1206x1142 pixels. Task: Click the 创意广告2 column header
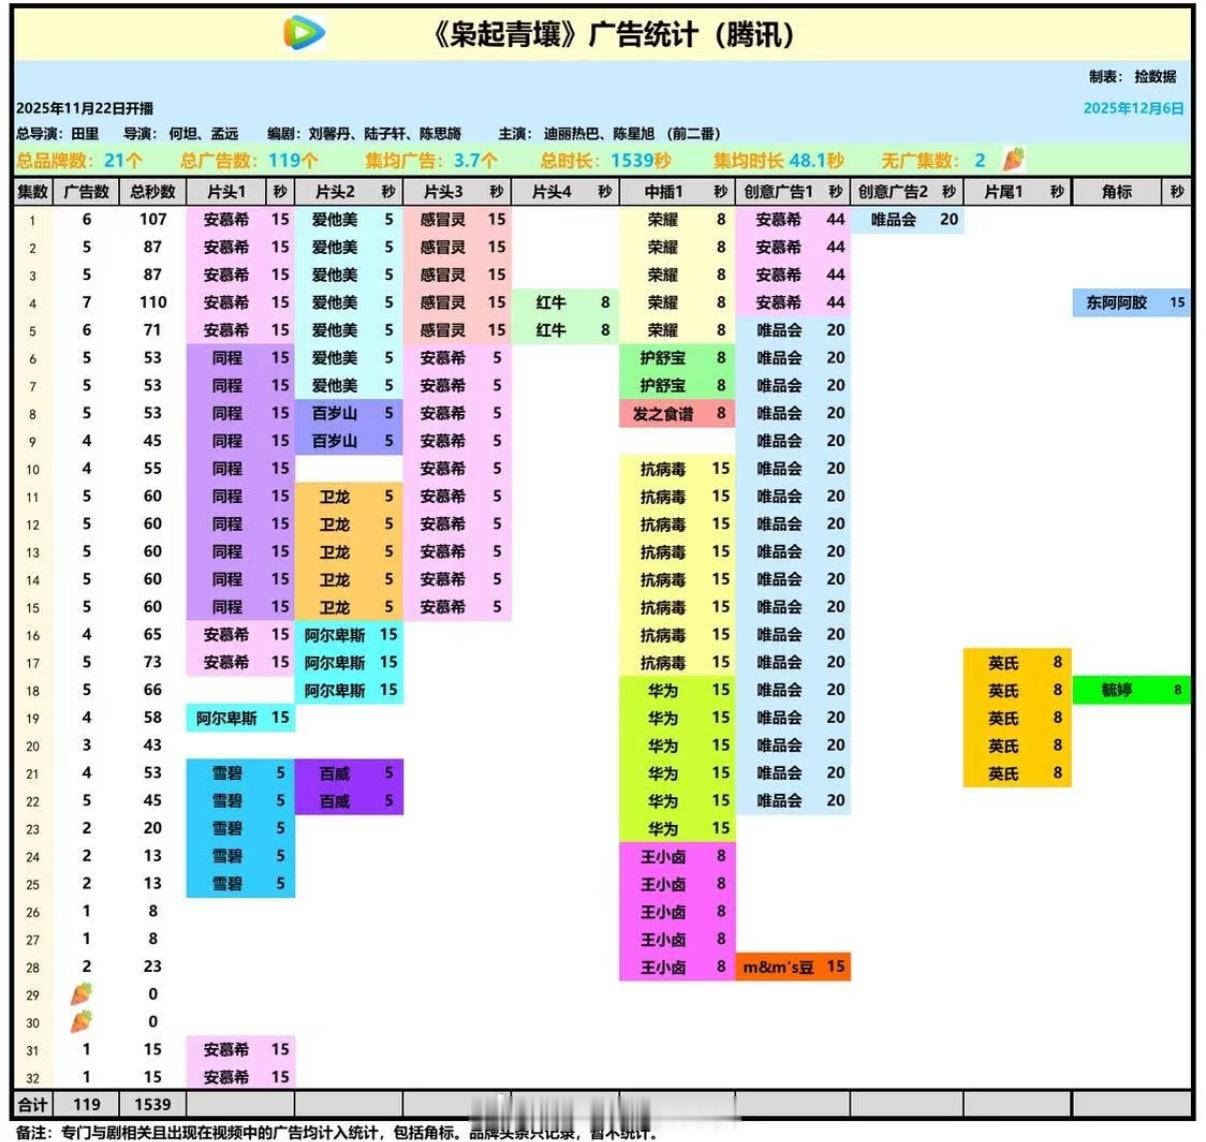[893, 191]
